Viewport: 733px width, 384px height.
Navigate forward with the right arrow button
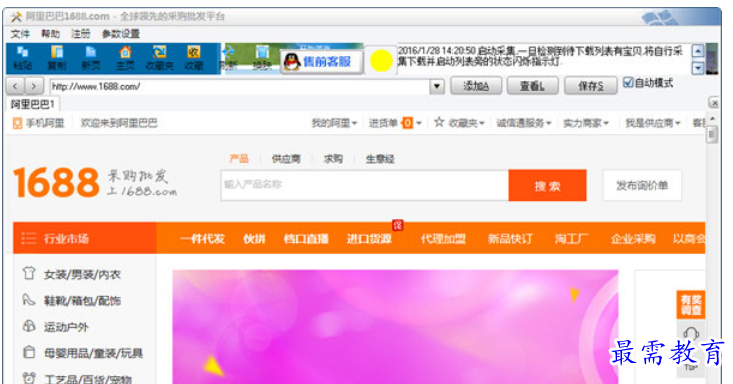(x=33, y=86)
